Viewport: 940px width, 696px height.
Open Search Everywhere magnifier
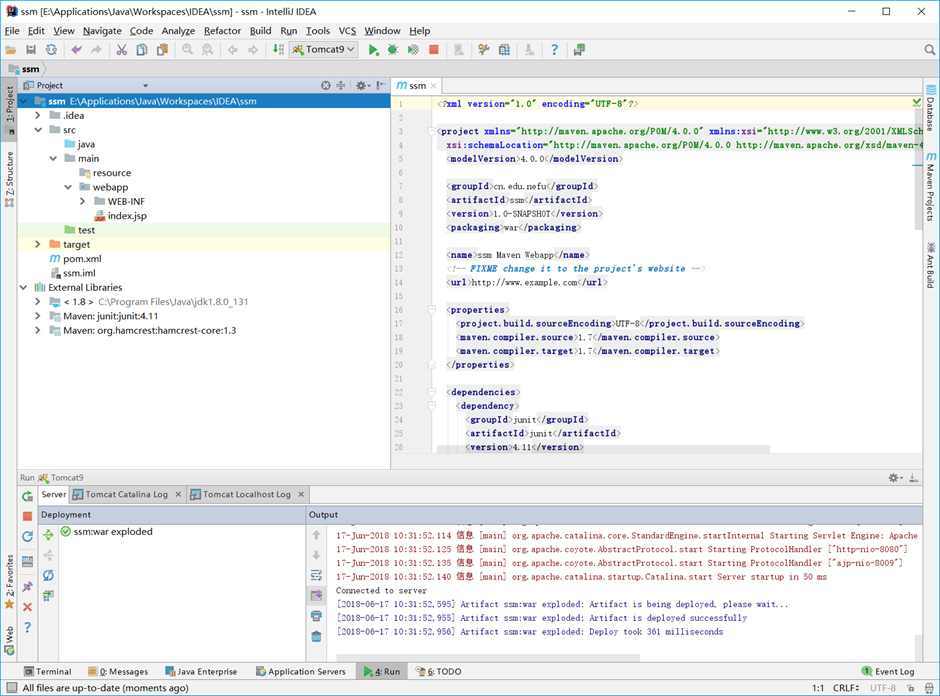929,50
